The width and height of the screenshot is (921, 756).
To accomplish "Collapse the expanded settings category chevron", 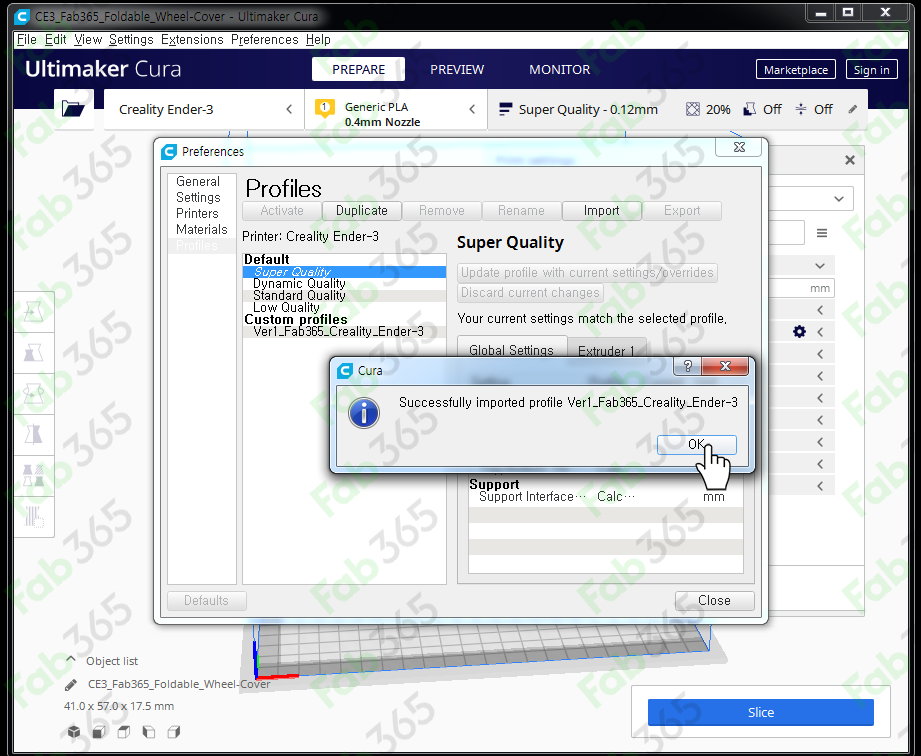I will (820, 266).
